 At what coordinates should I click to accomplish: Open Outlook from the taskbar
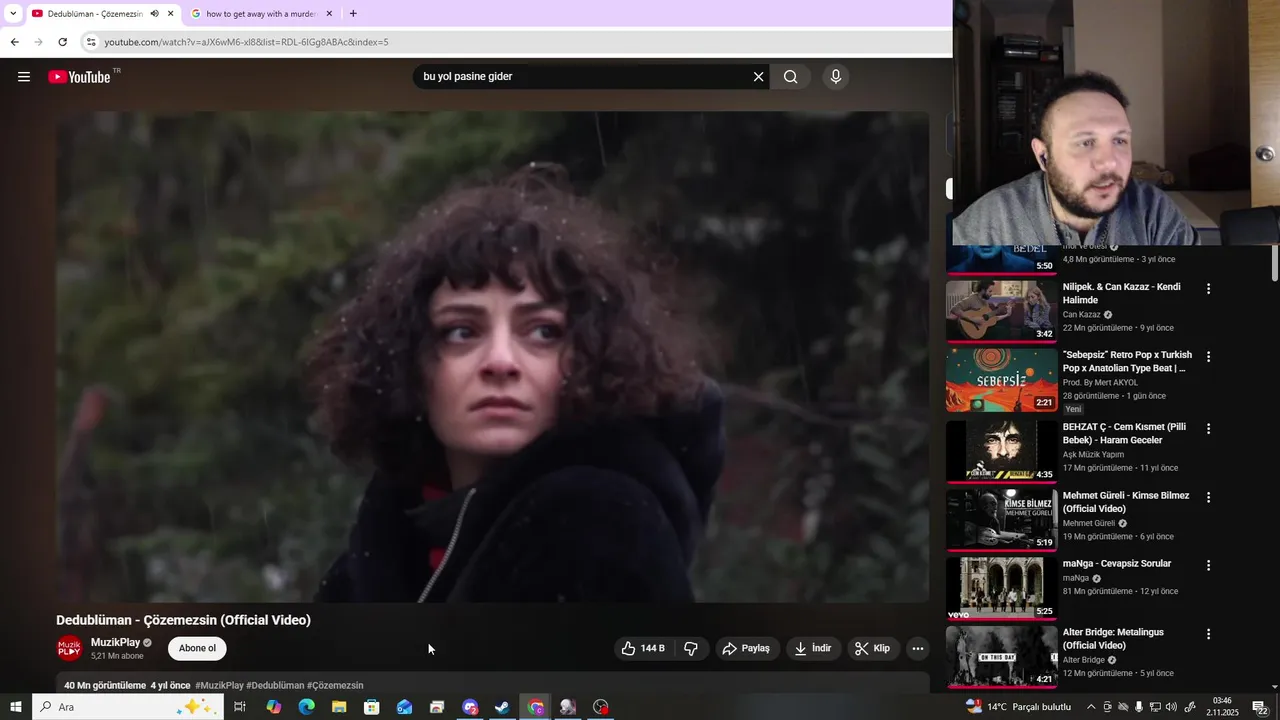(x=404, y=707)
